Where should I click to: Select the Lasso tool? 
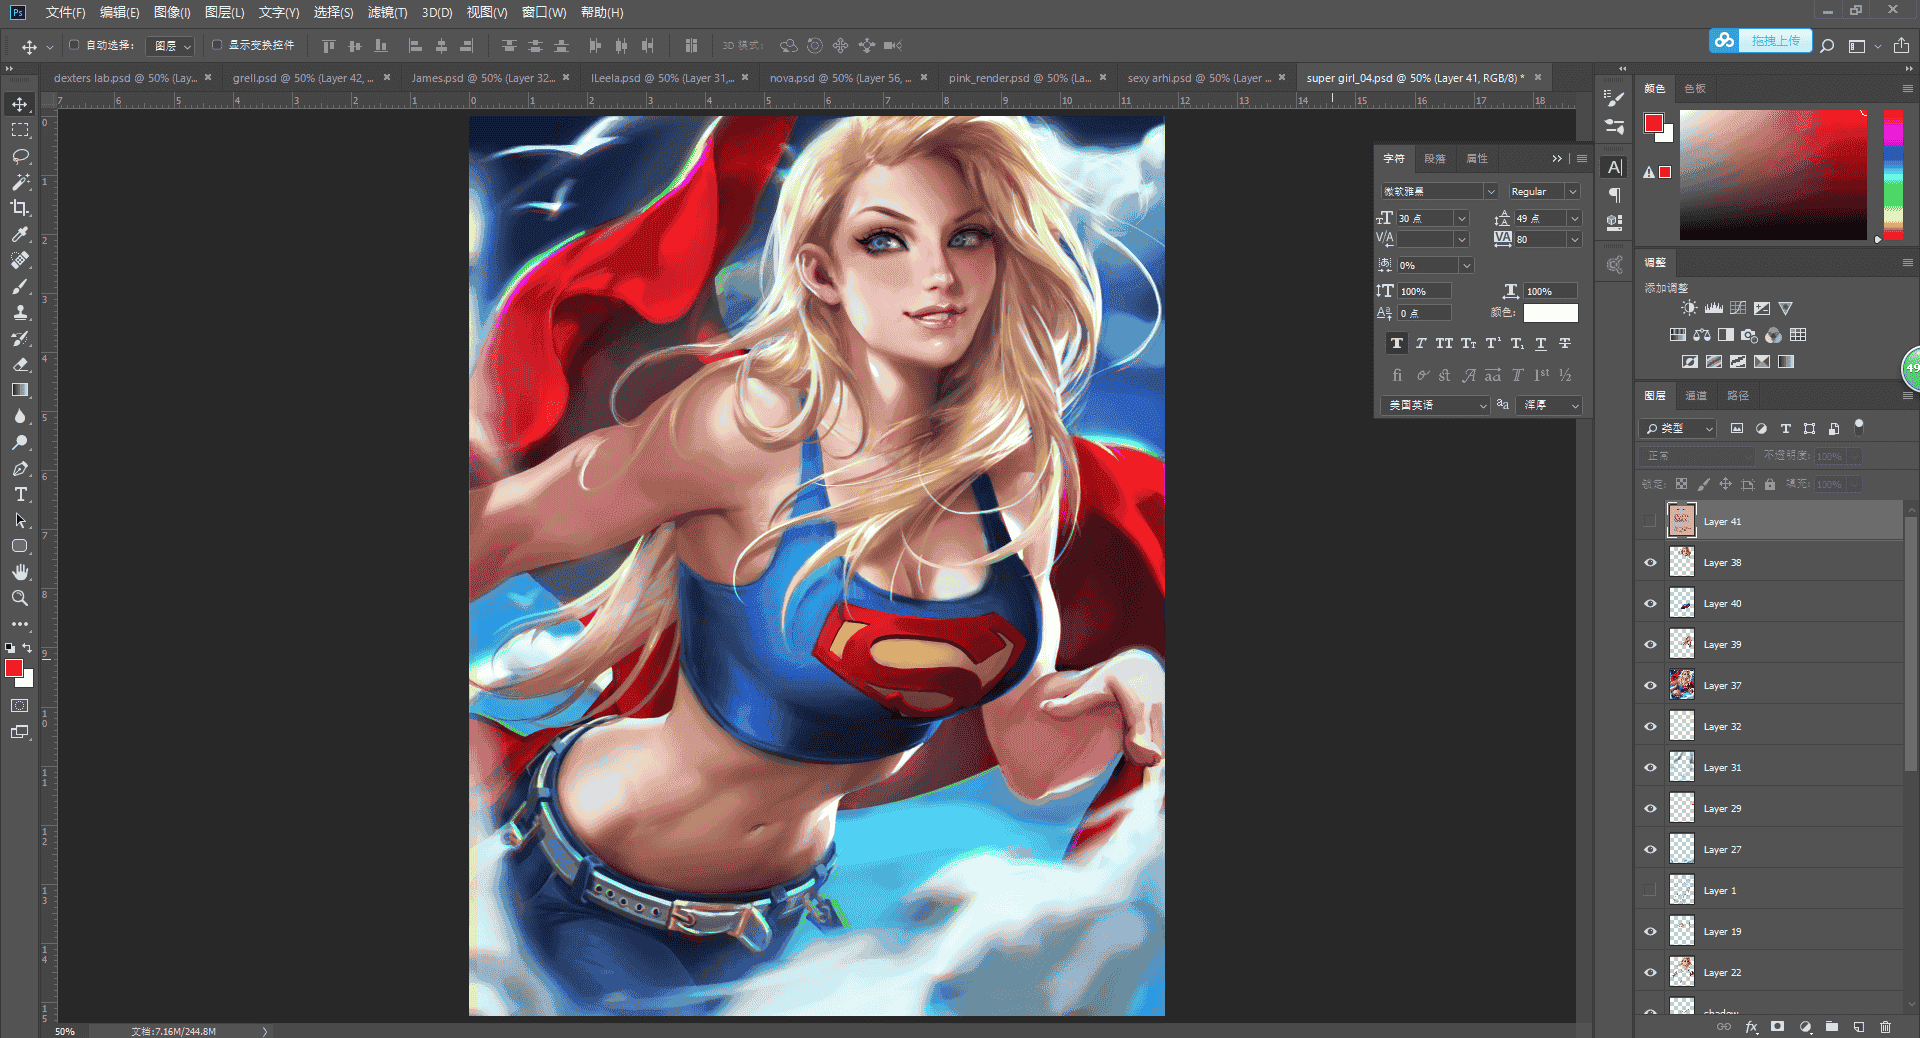pos(20,156)
